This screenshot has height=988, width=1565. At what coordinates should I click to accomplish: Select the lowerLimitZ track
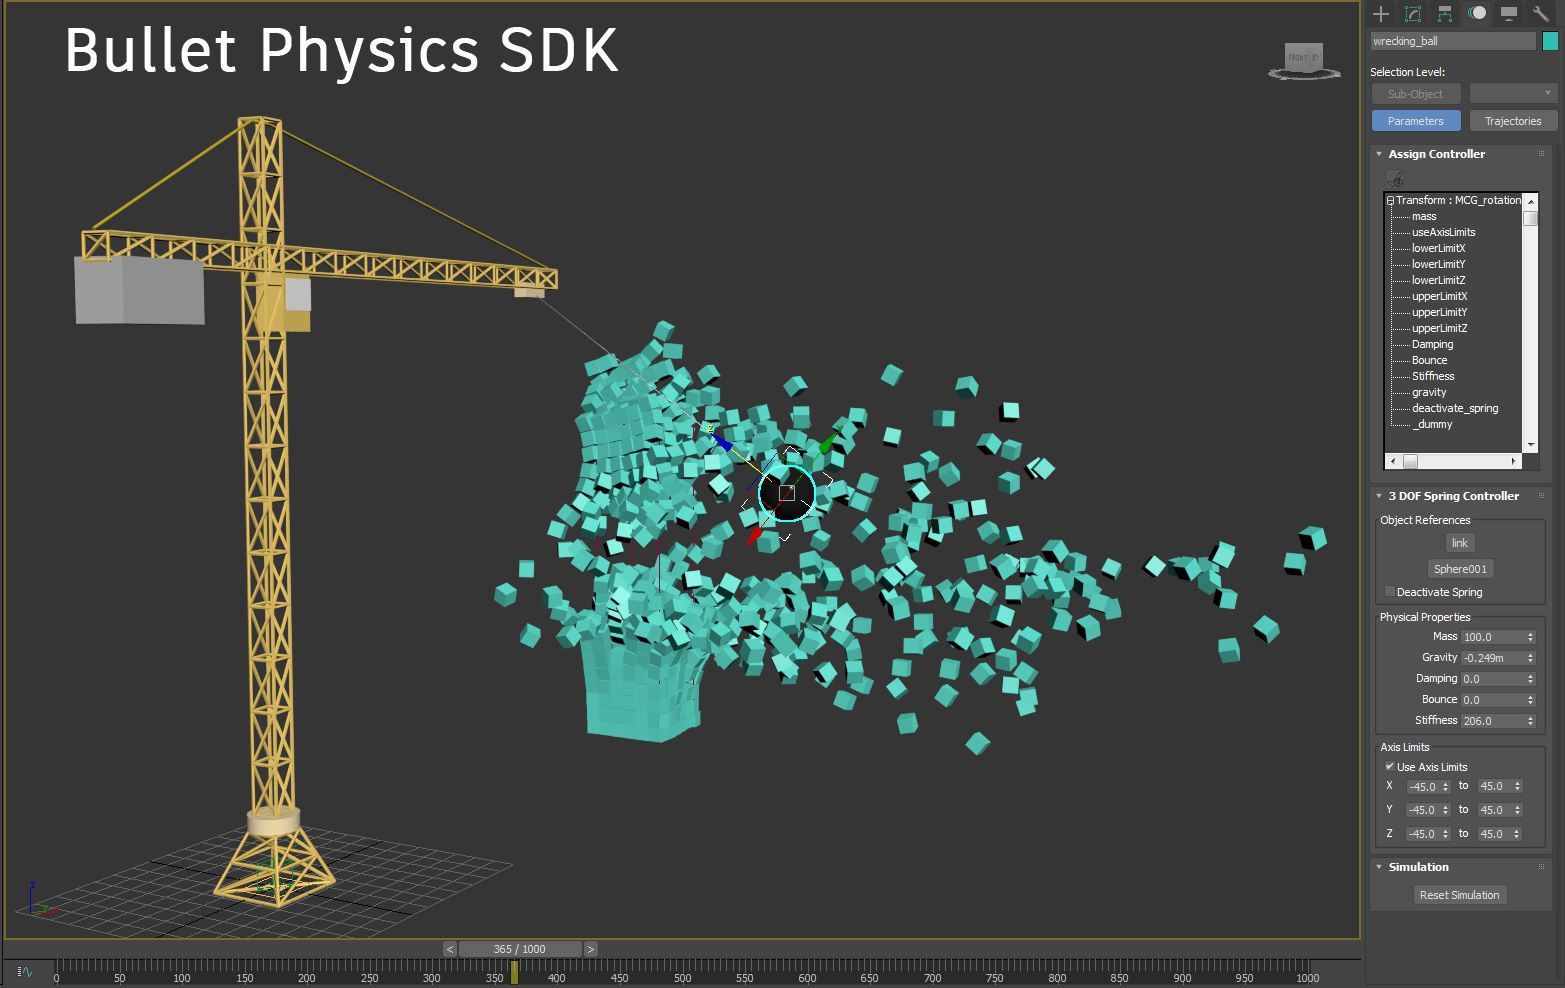(x=1438, y=280)
